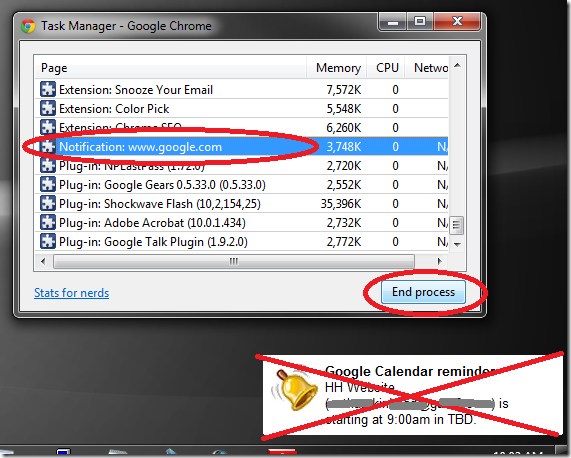
Task: Click the vertical scrollbar down arrow
Action: tap(457, 244)
